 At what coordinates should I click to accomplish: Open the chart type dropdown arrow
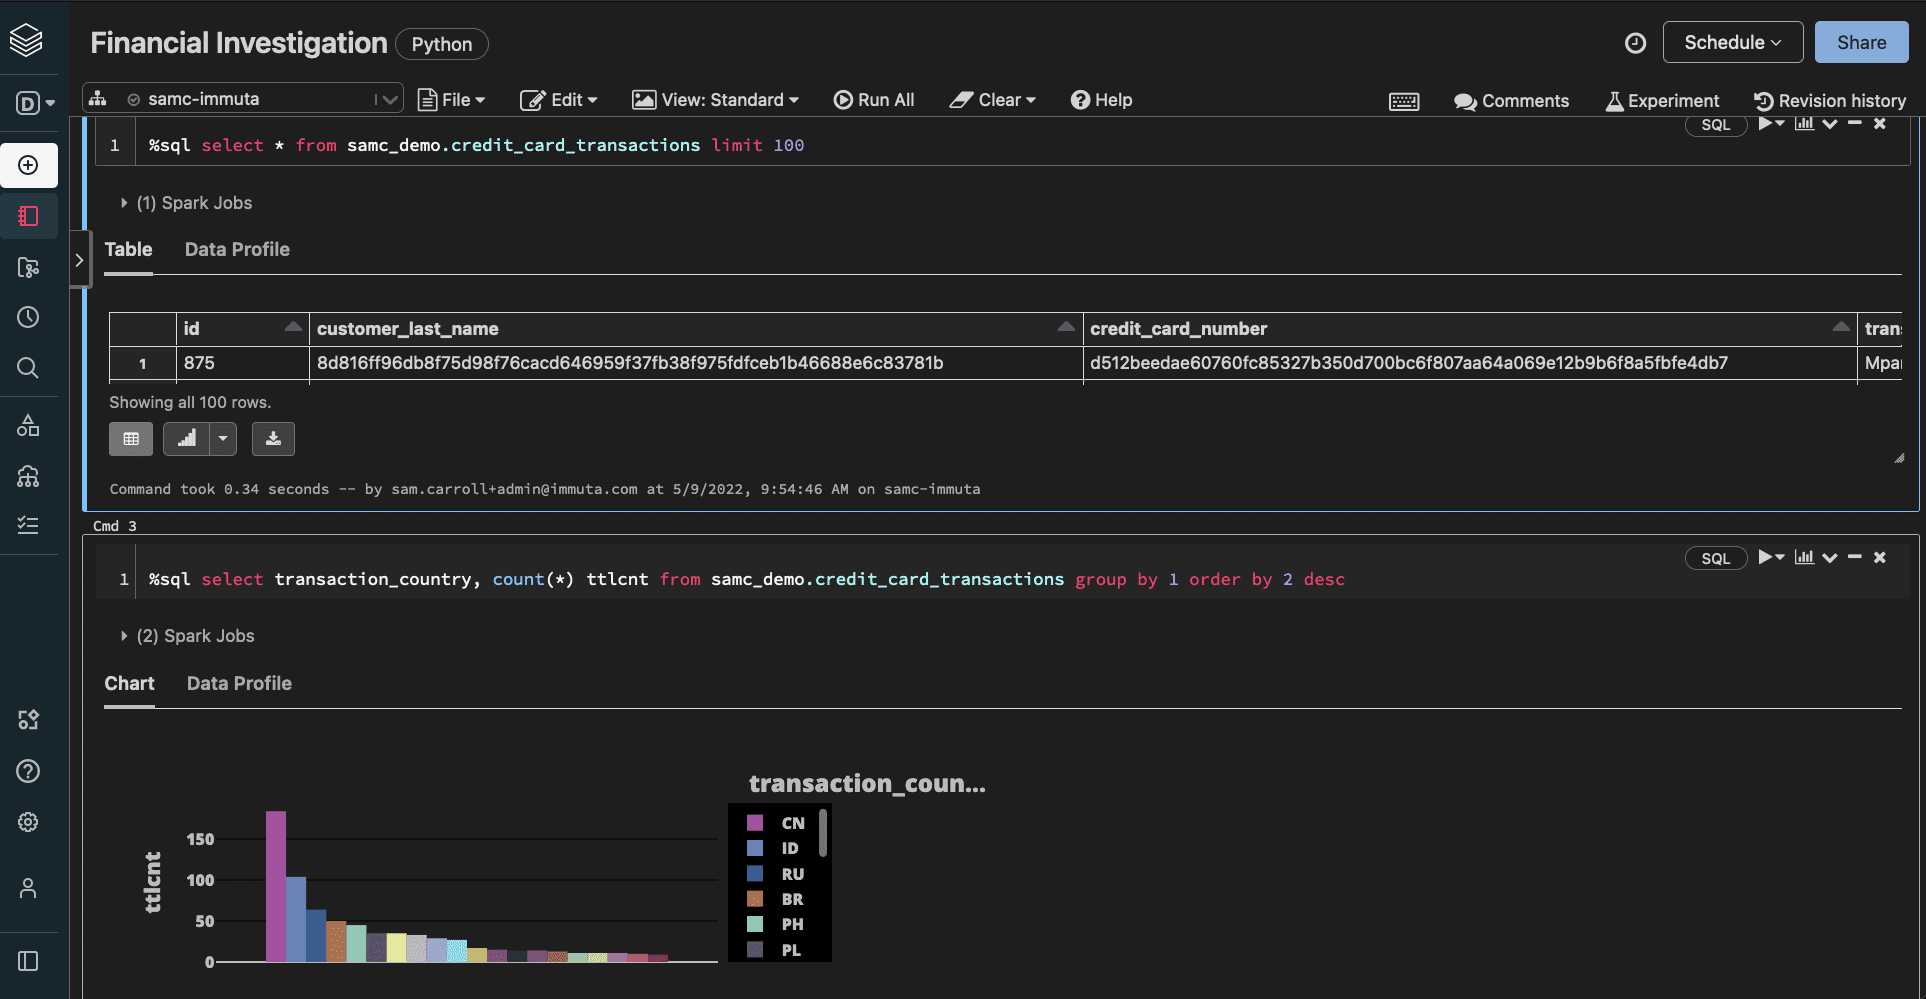point(223,439)
